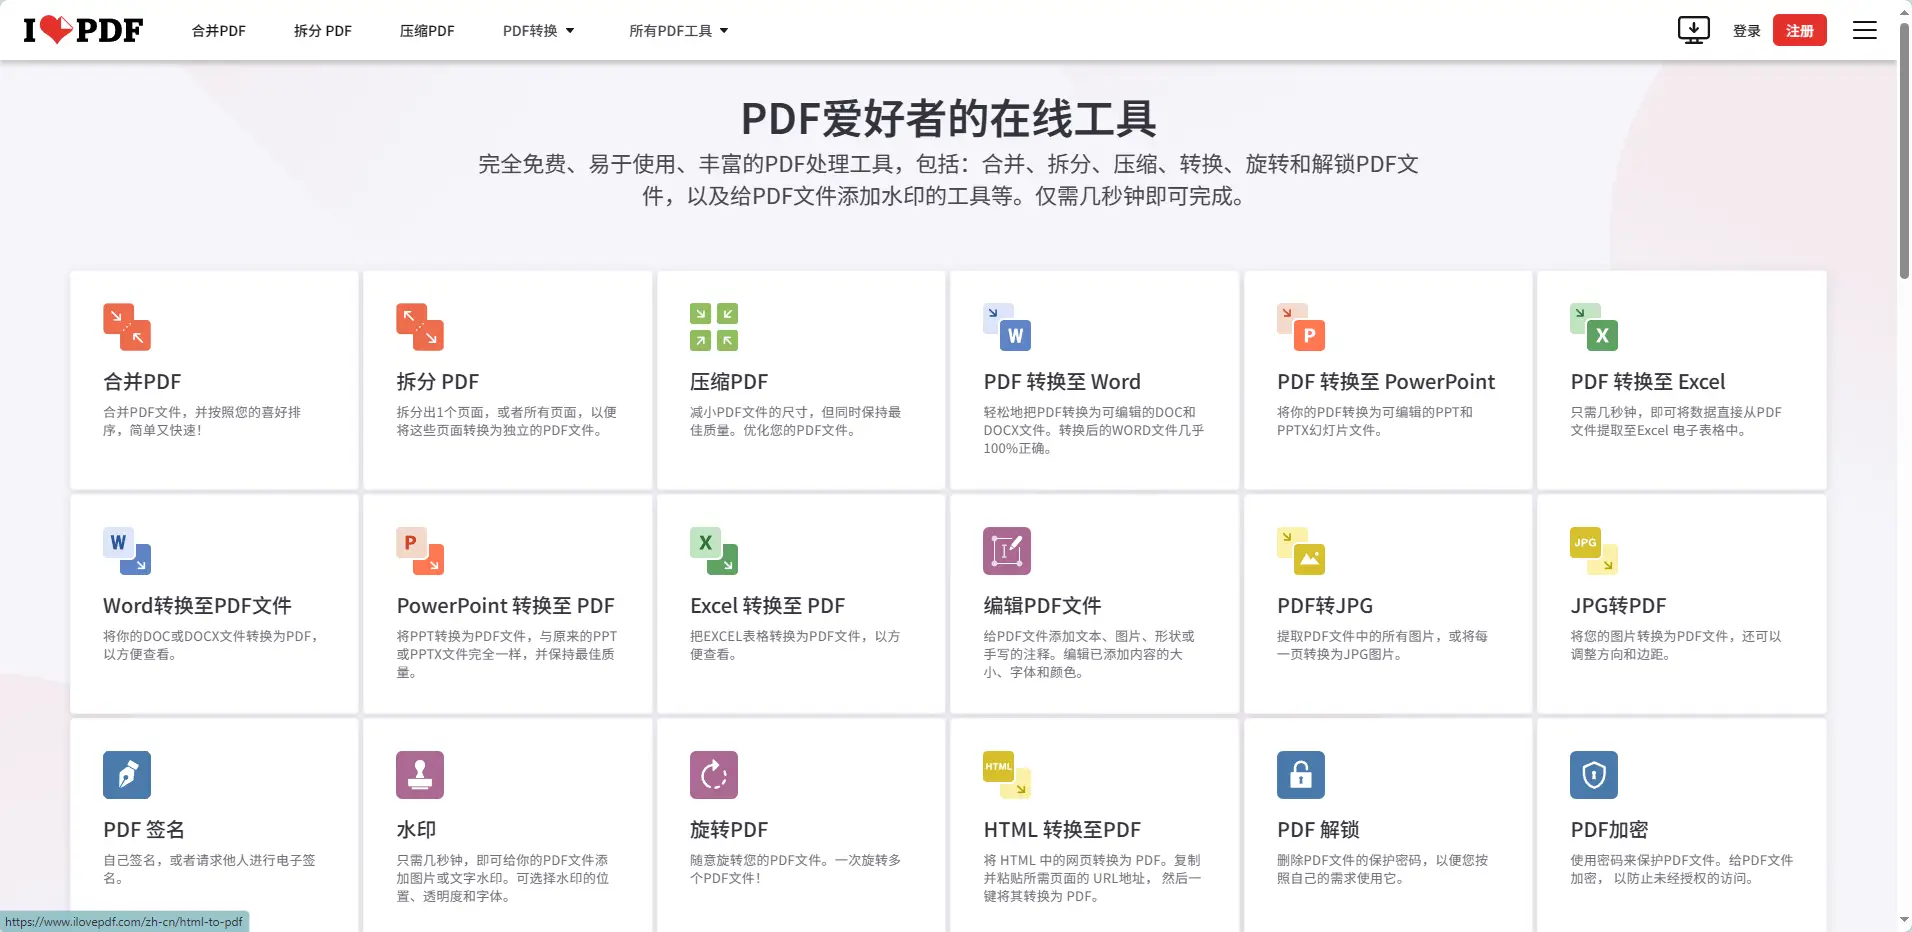Click the scrollbar down arrow
This screenshot has height=932, width=1912.
(x=1904, y=921)
